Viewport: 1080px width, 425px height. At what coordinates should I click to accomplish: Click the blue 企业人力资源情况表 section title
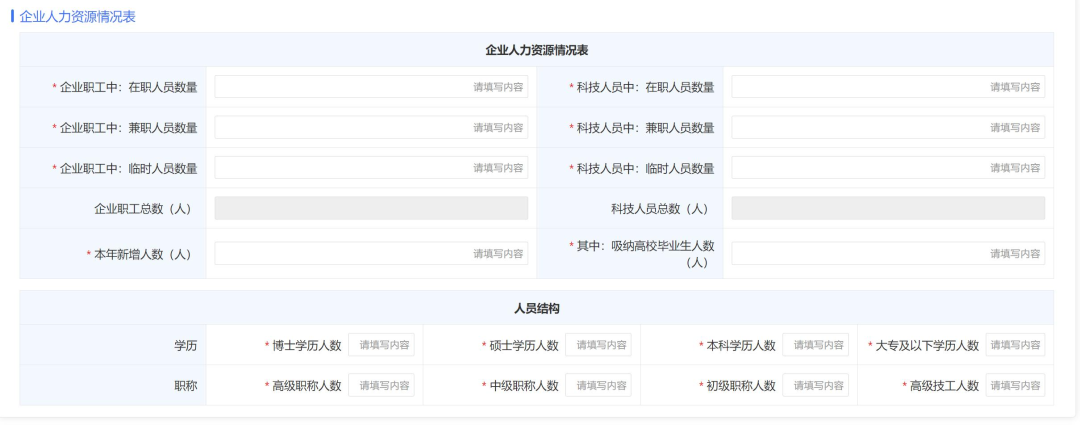click(78, 17)
